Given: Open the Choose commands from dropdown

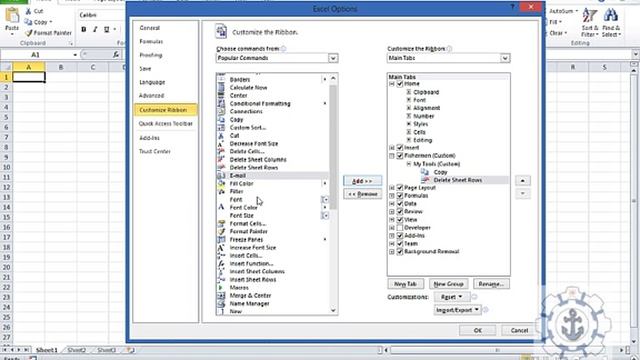Looking at the screenshot, I should pyautogui.click(x=333, y=58).
